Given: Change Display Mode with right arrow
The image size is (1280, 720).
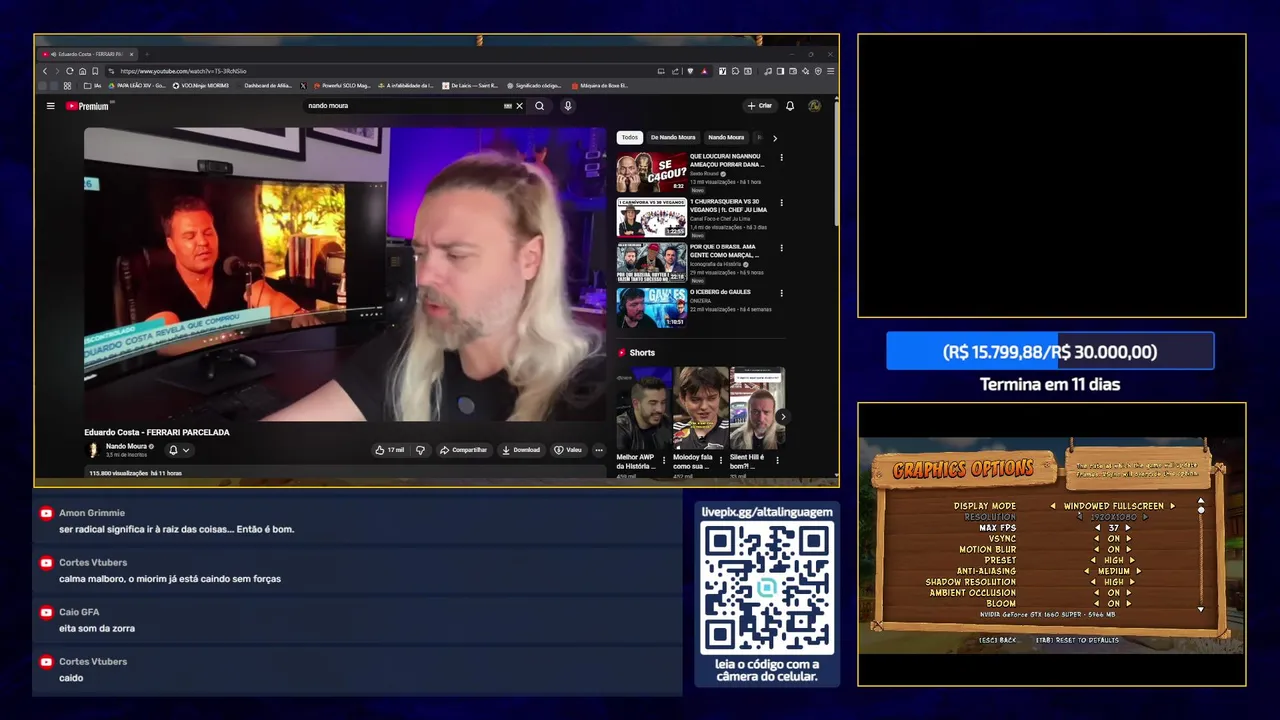Looking at the screenshot, I should pos(1172,506).
